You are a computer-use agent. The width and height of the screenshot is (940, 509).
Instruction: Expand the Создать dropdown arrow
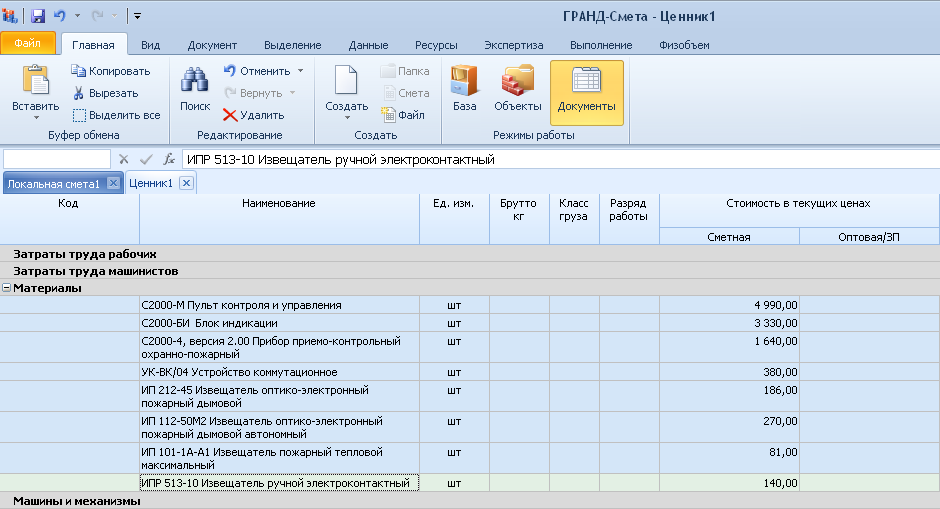click(347, 118)
